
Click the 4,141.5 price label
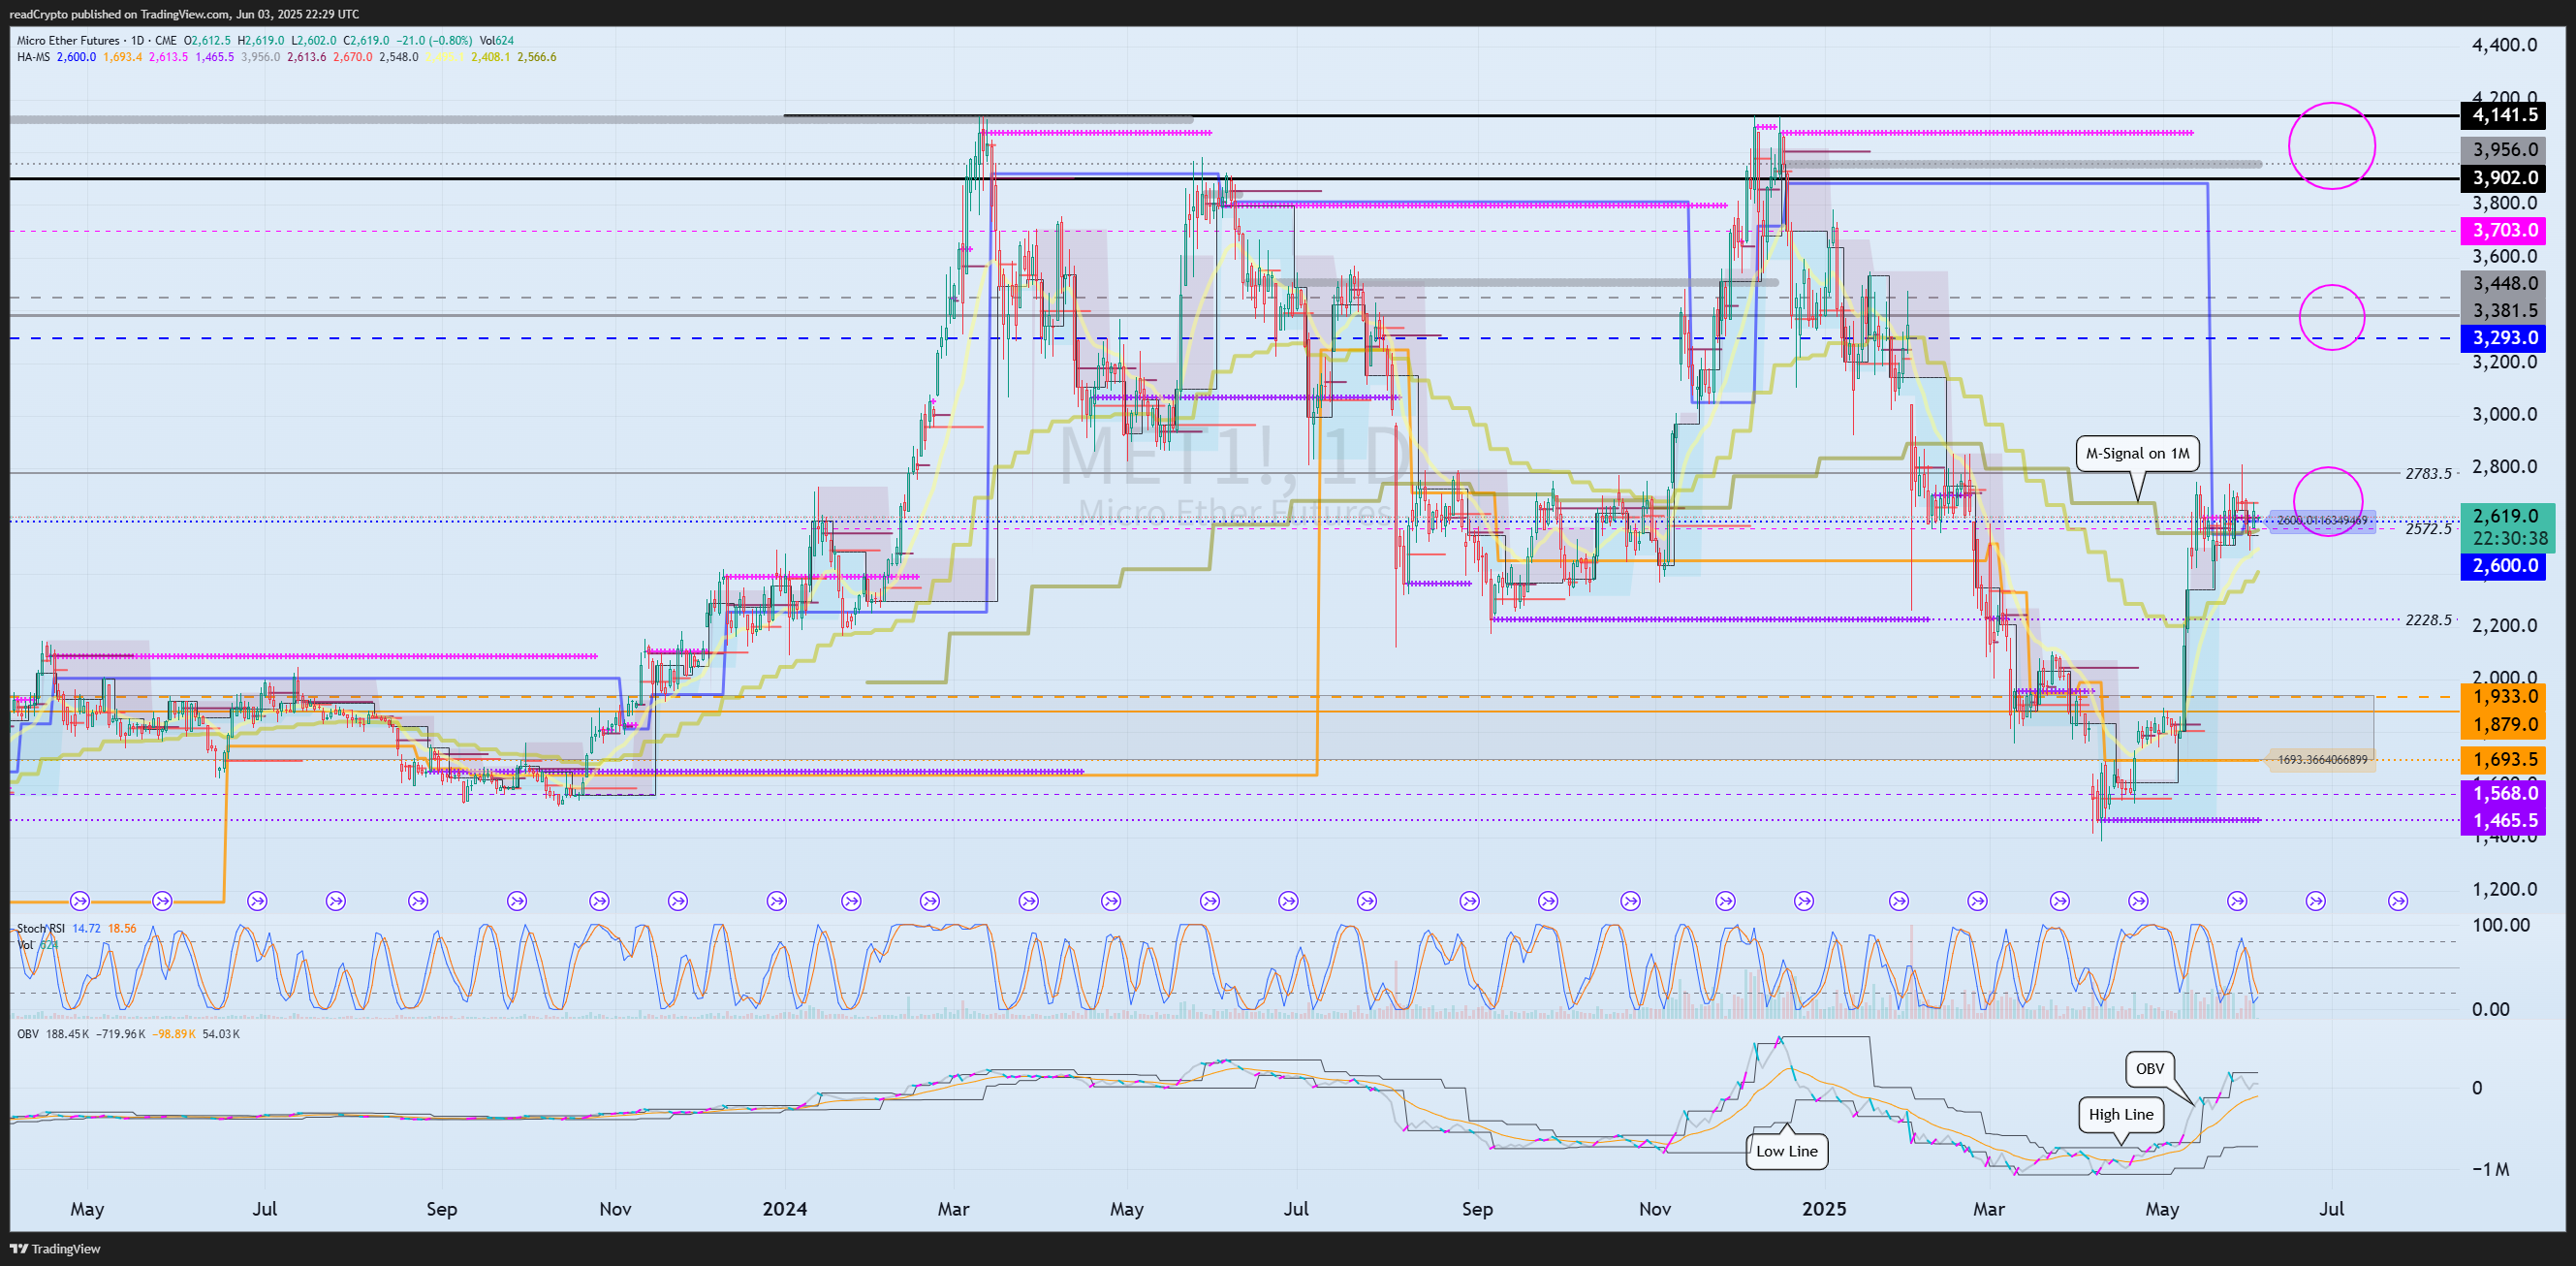[2504, 115]
